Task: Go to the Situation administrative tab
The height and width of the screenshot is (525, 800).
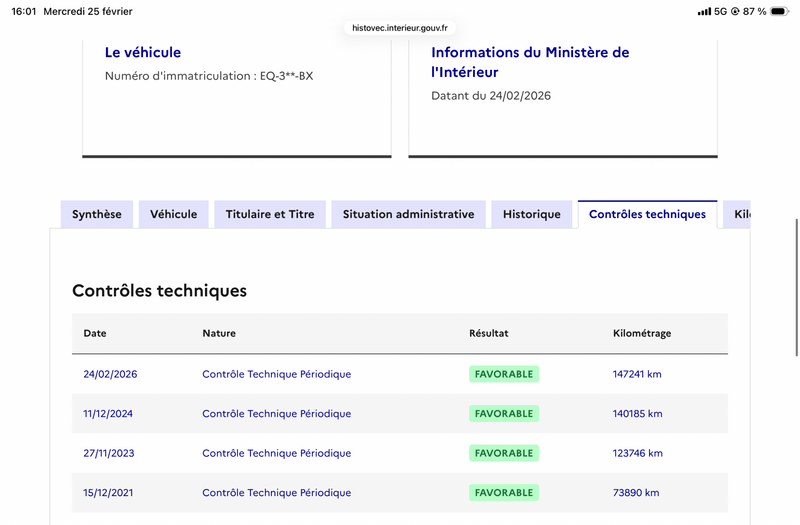Action: tap(408, 214)
